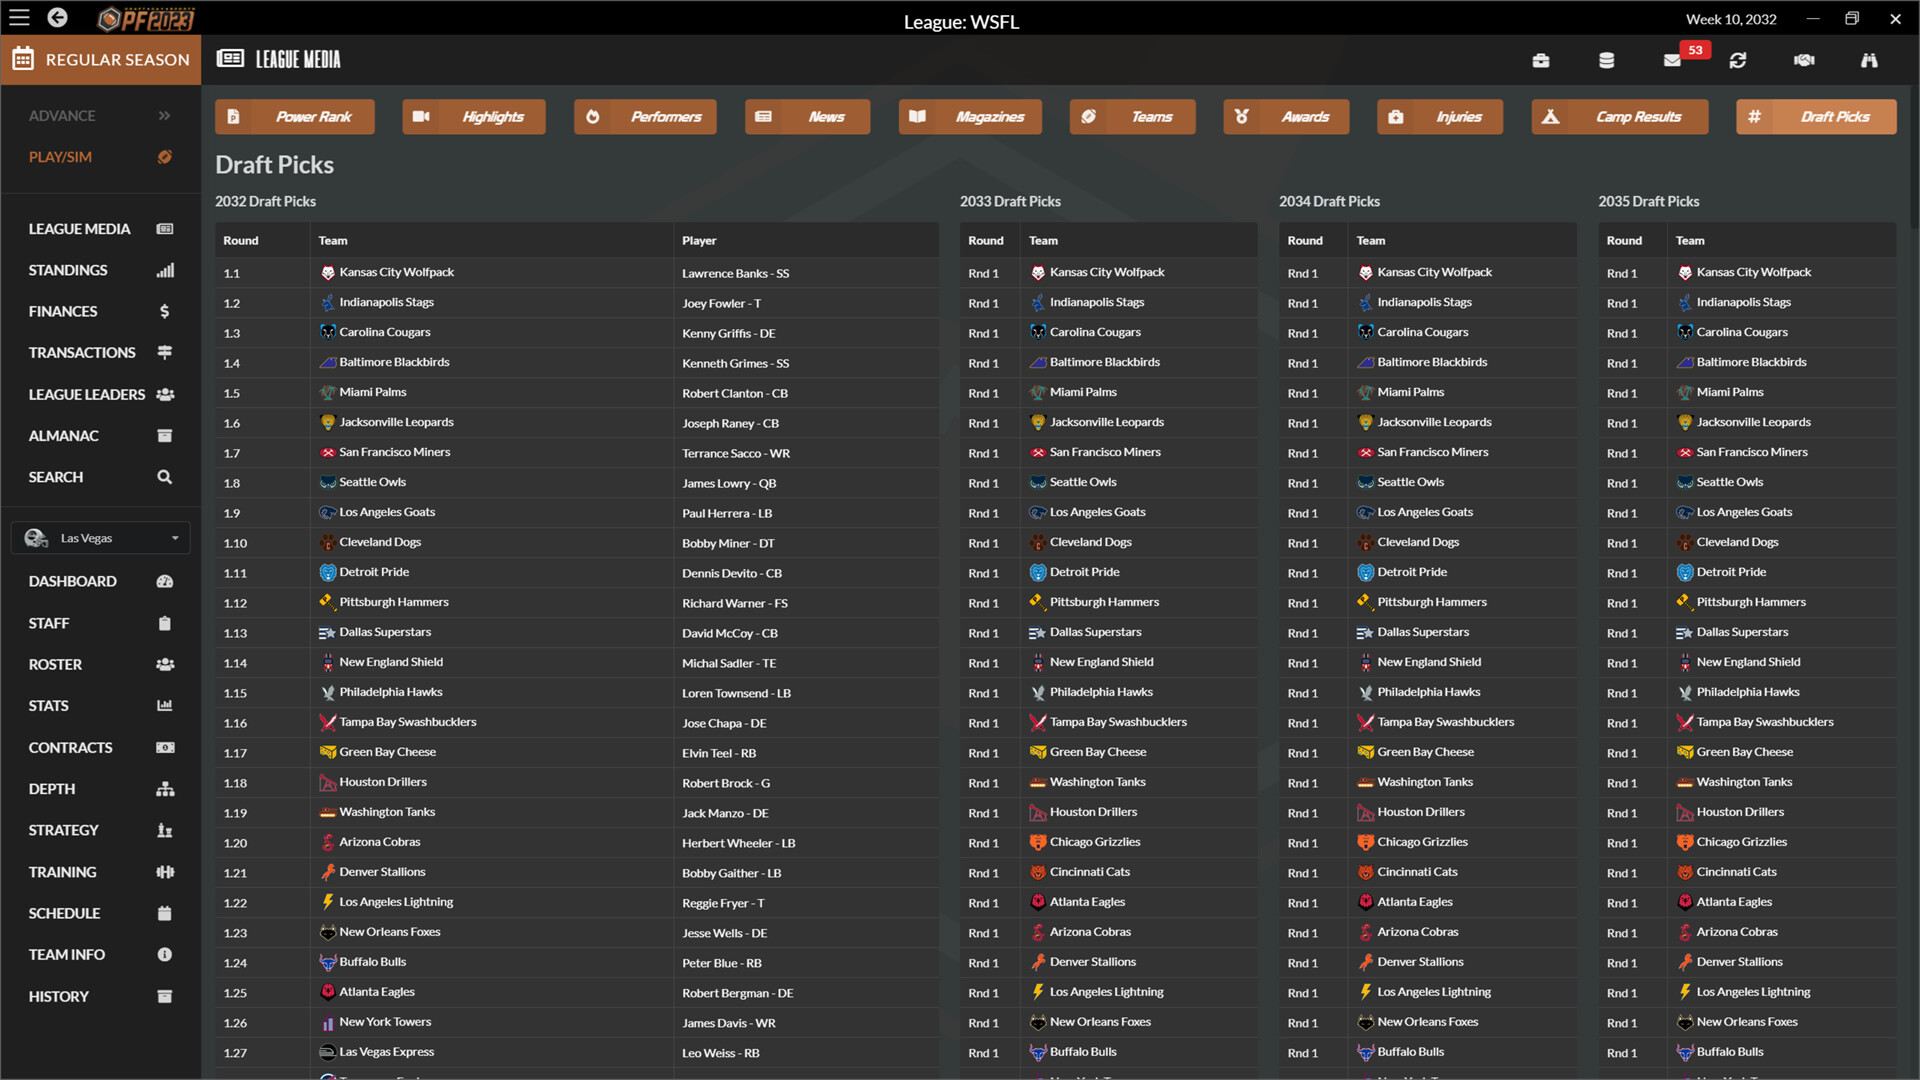Click the sync/refresh icon in the top bar
The height and width of the screenshot is (1080, 1920).
click(x=1739, y=60)
